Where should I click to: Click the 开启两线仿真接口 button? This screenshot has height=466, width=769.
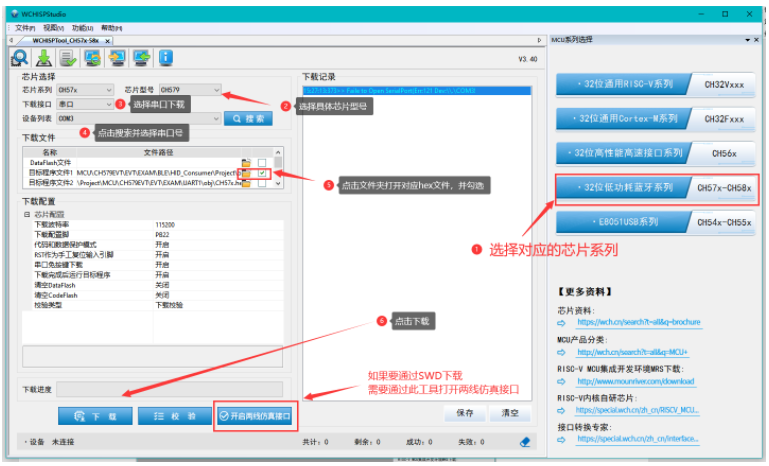pyautogui.click(x=255, y=416)
